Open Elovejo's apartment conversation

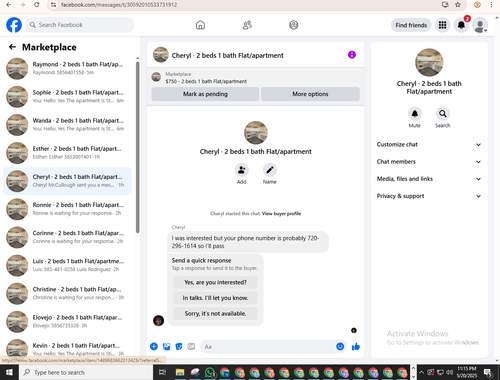[67, 322]
